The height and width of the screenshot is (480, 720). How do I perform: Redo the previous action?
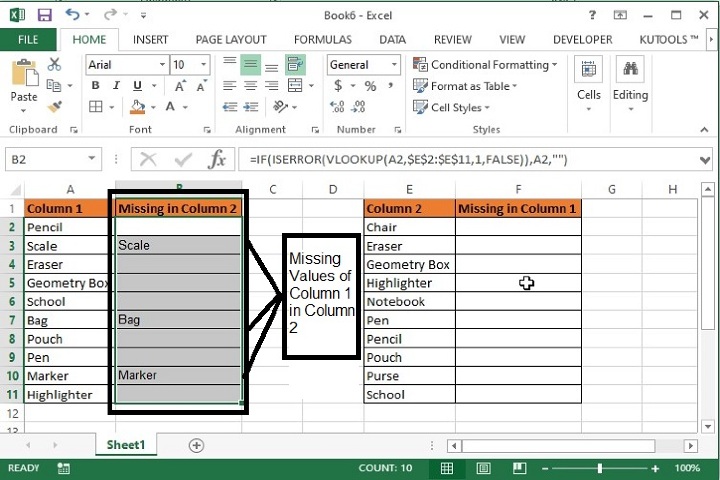pyautogui.click(x=110, y=15)
